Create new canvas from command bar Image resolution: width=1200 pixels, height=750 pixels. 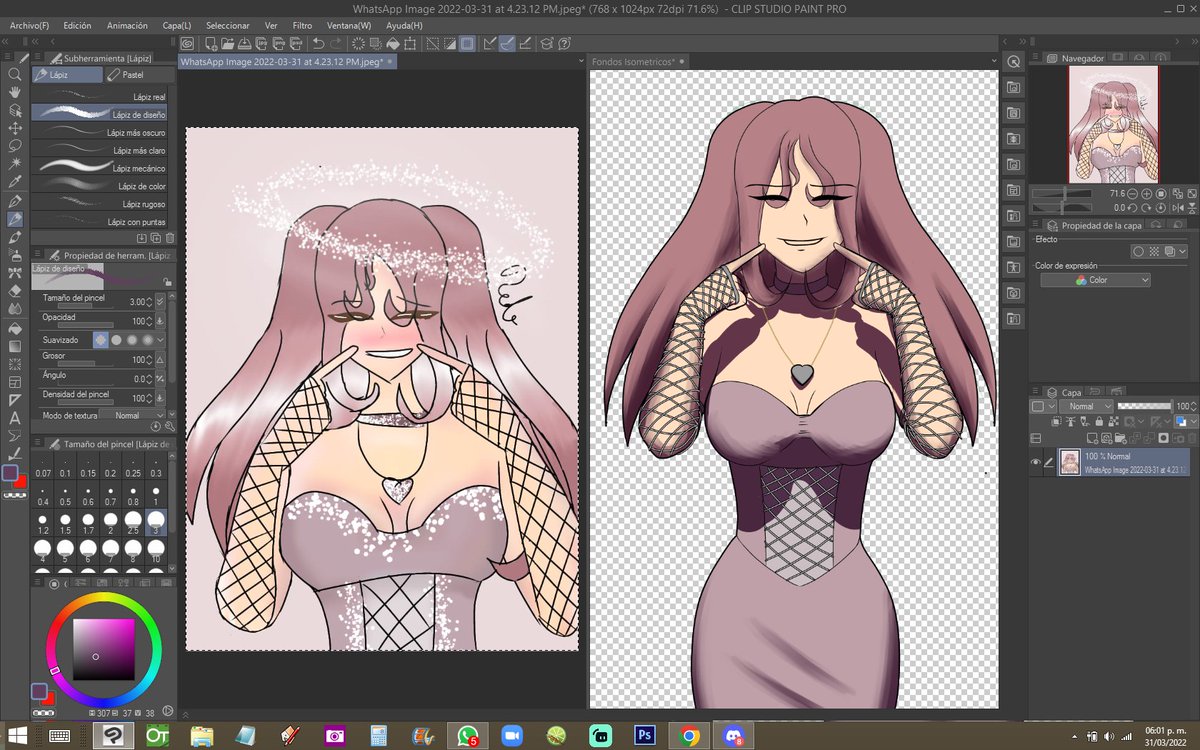tap(210, 43)
